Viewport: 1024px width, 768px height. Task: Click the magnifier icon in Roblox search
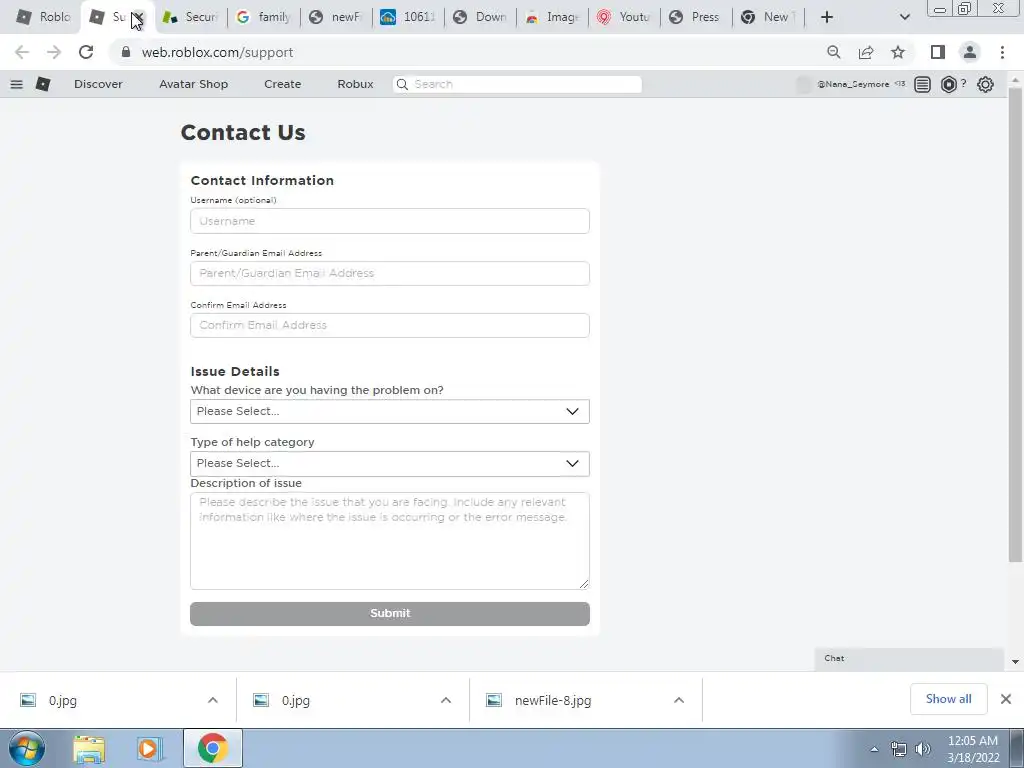coord(402,84)
